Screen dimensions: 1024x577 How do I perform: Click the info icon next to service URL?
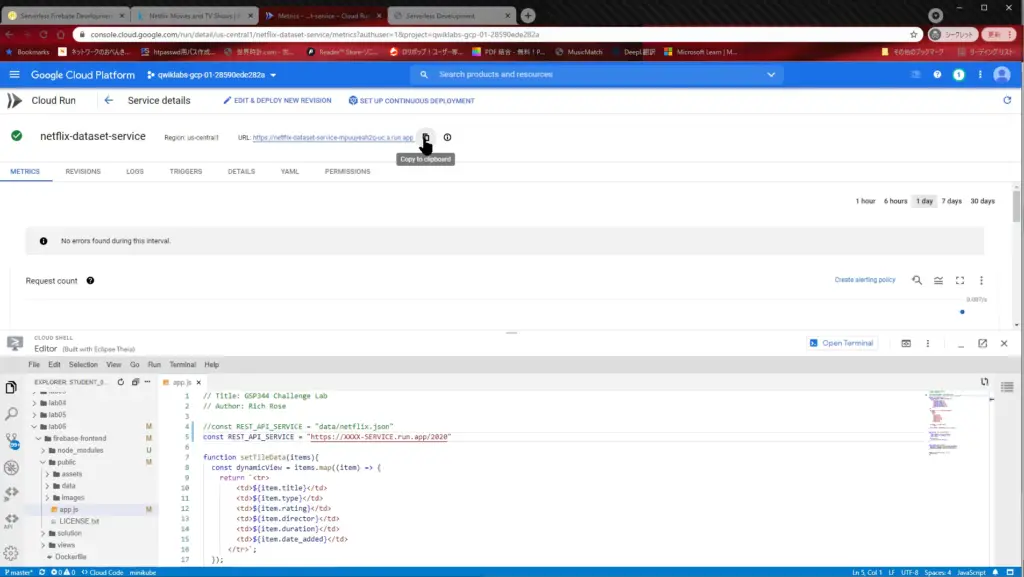pyautogui.click(x=447, y=137)
